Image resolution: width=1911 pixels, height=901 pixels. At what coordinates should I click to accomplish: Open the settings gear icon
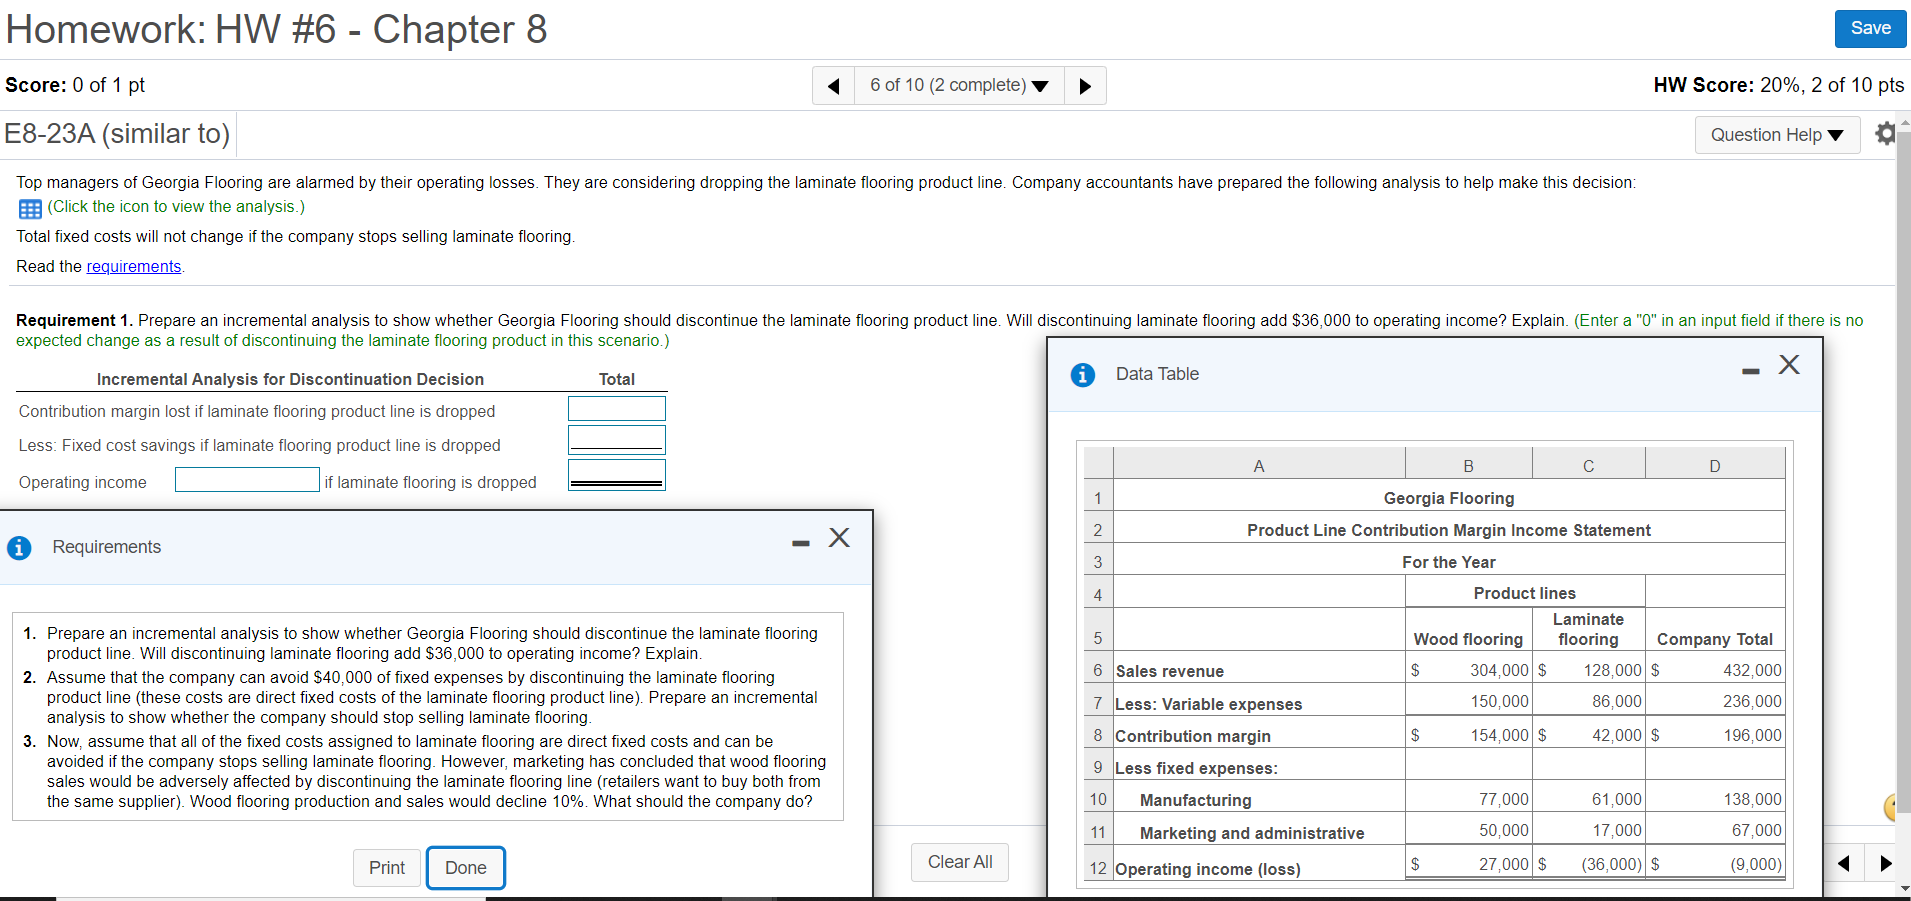[1885, 134]
